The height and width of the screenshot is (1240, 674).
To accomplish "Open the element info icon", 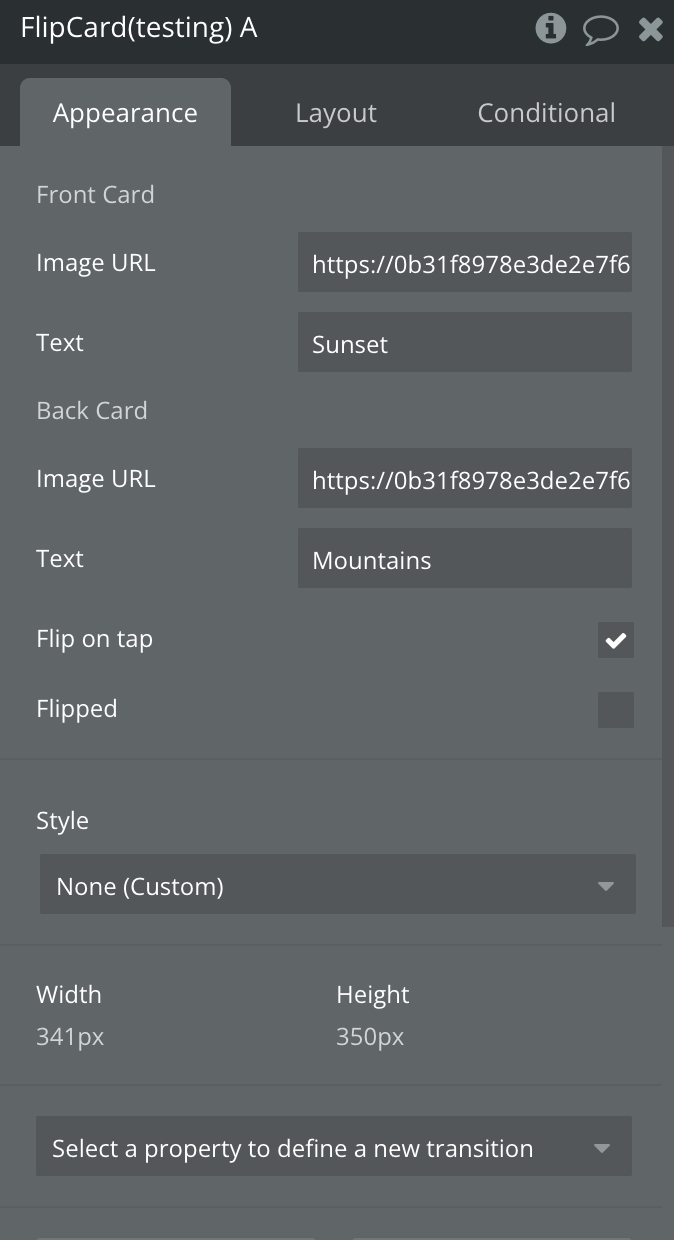I will (x=550, y=29).
